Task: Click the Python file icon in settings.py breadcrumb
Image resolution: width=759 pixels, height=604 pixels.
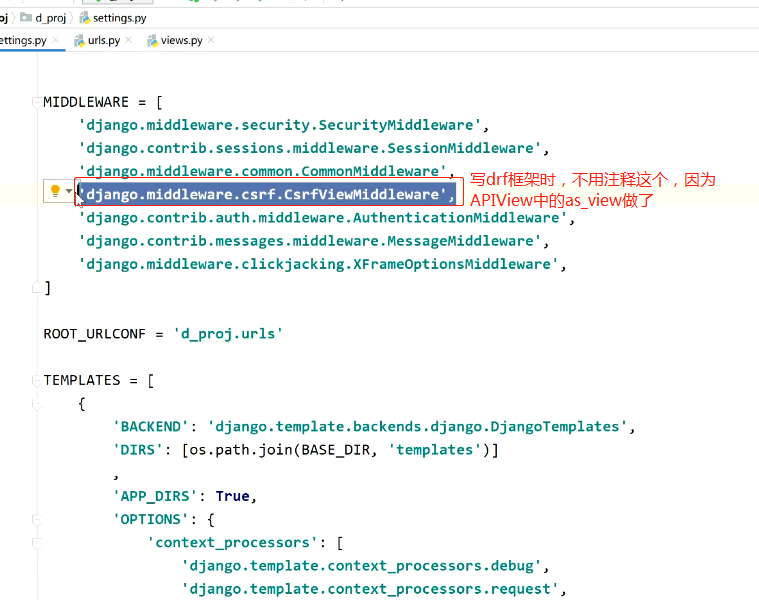Action: (85, 18)
